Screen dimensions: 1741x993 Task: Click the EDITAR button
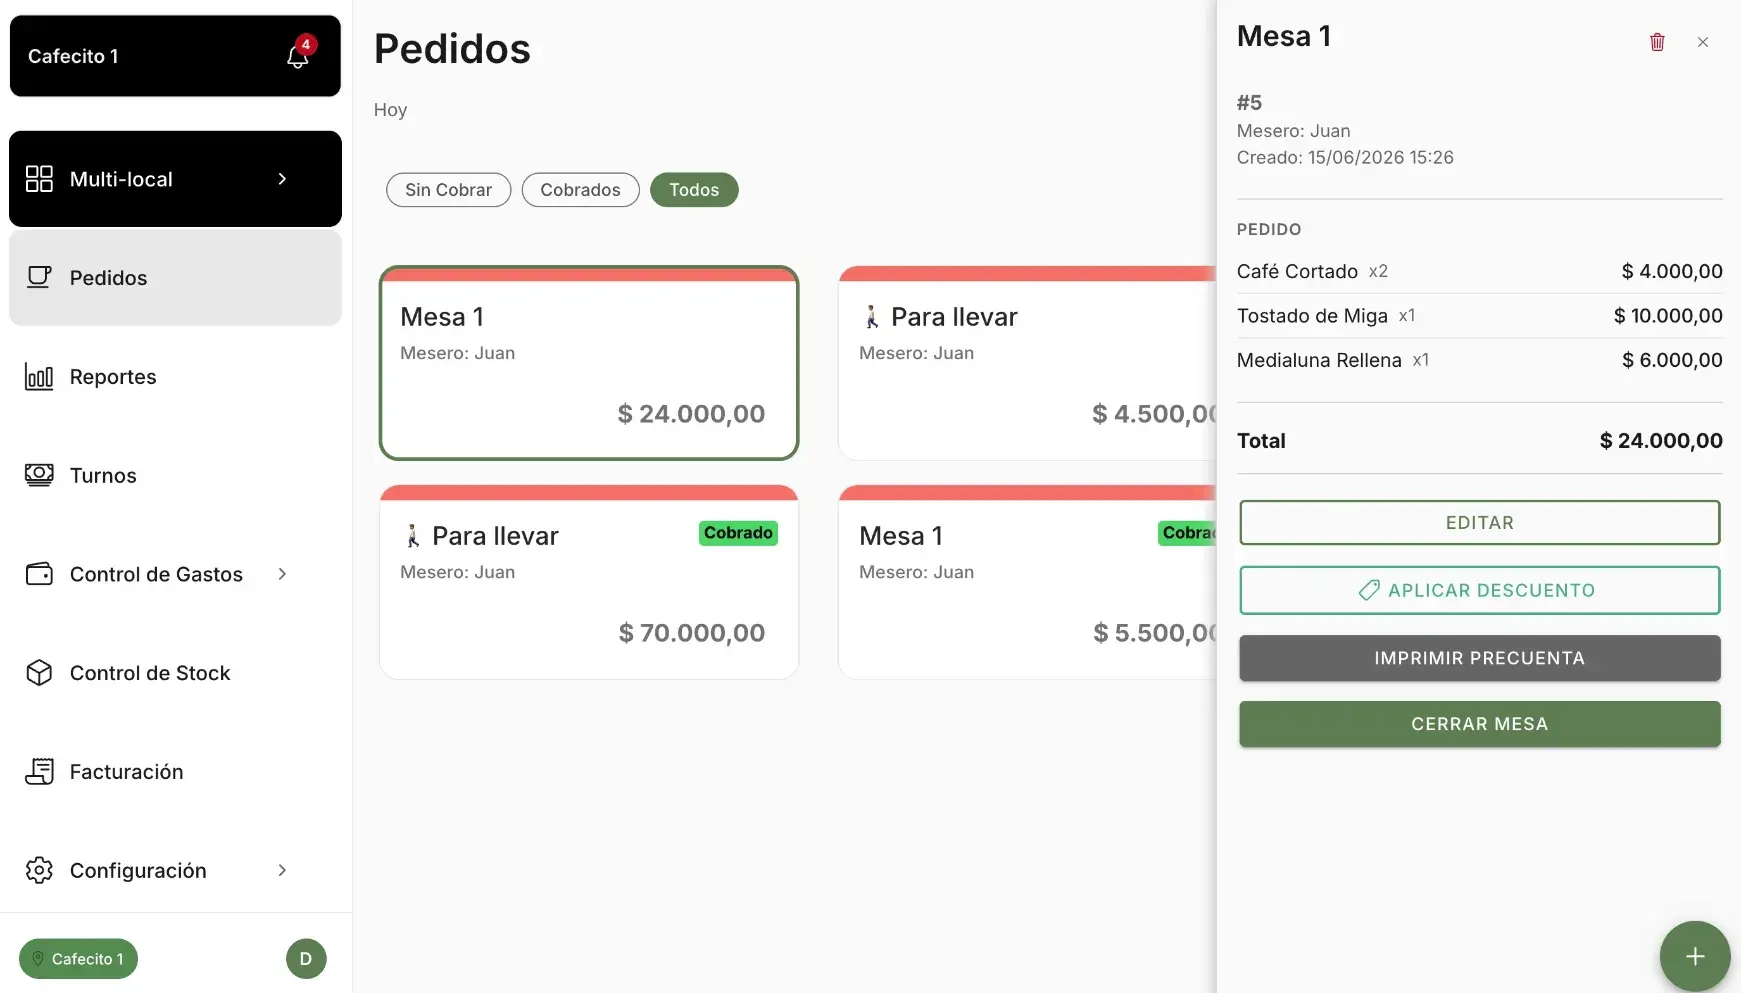[x=1479, y=523]
